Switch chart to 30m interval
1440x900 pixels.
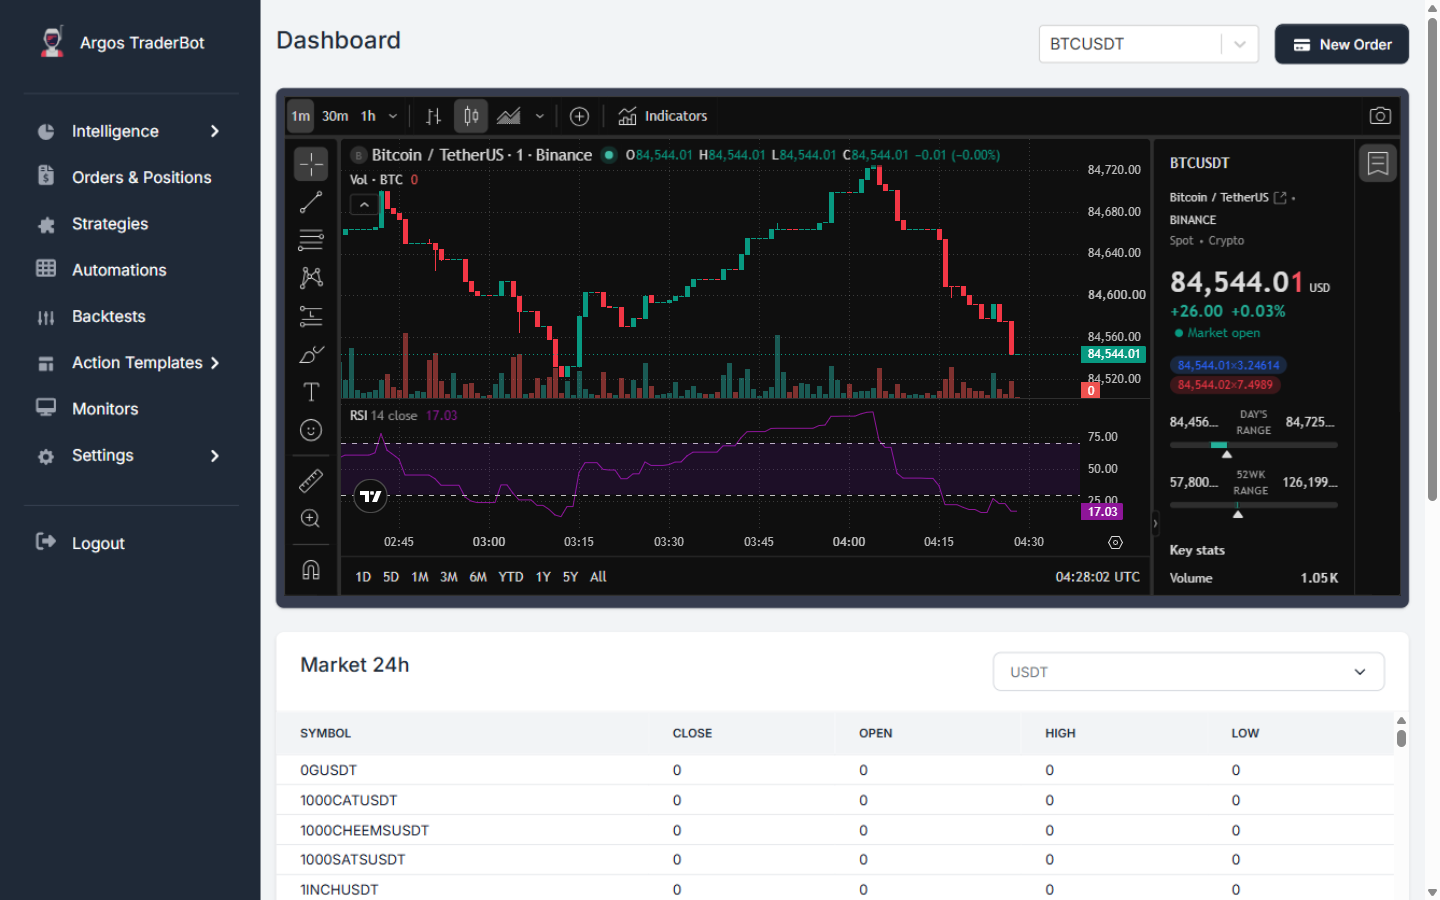point(335,116)
